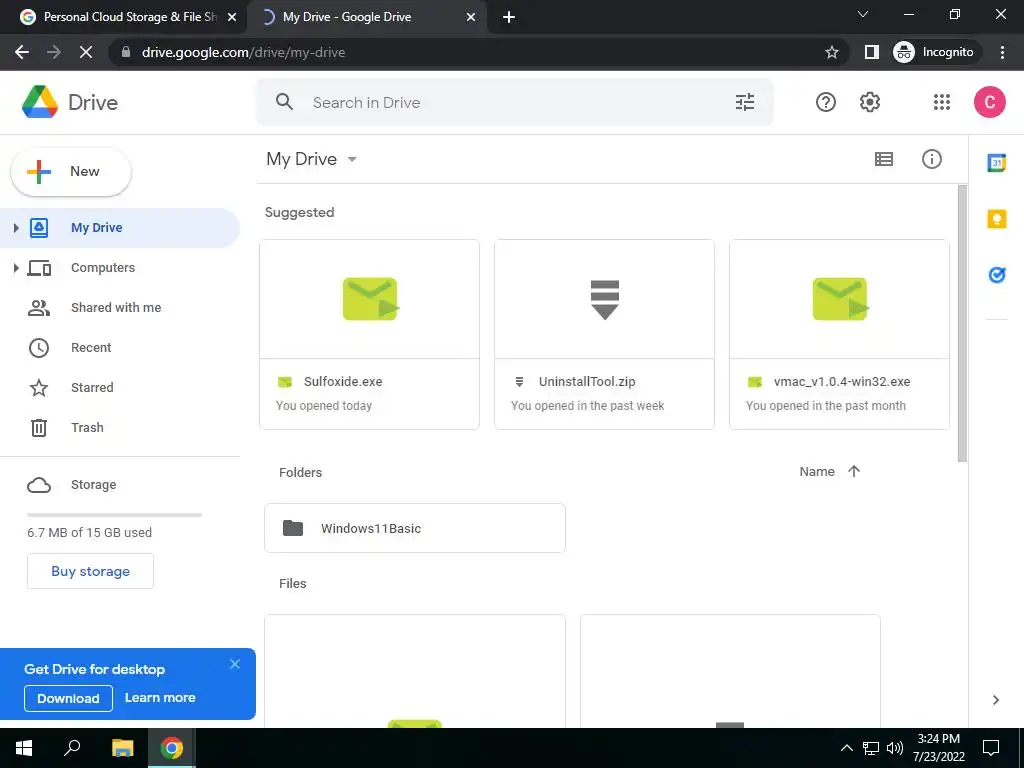The width and height of the screenshot is (1024, 768).
Task: Open Google Keep side panel
Action: 997,219
